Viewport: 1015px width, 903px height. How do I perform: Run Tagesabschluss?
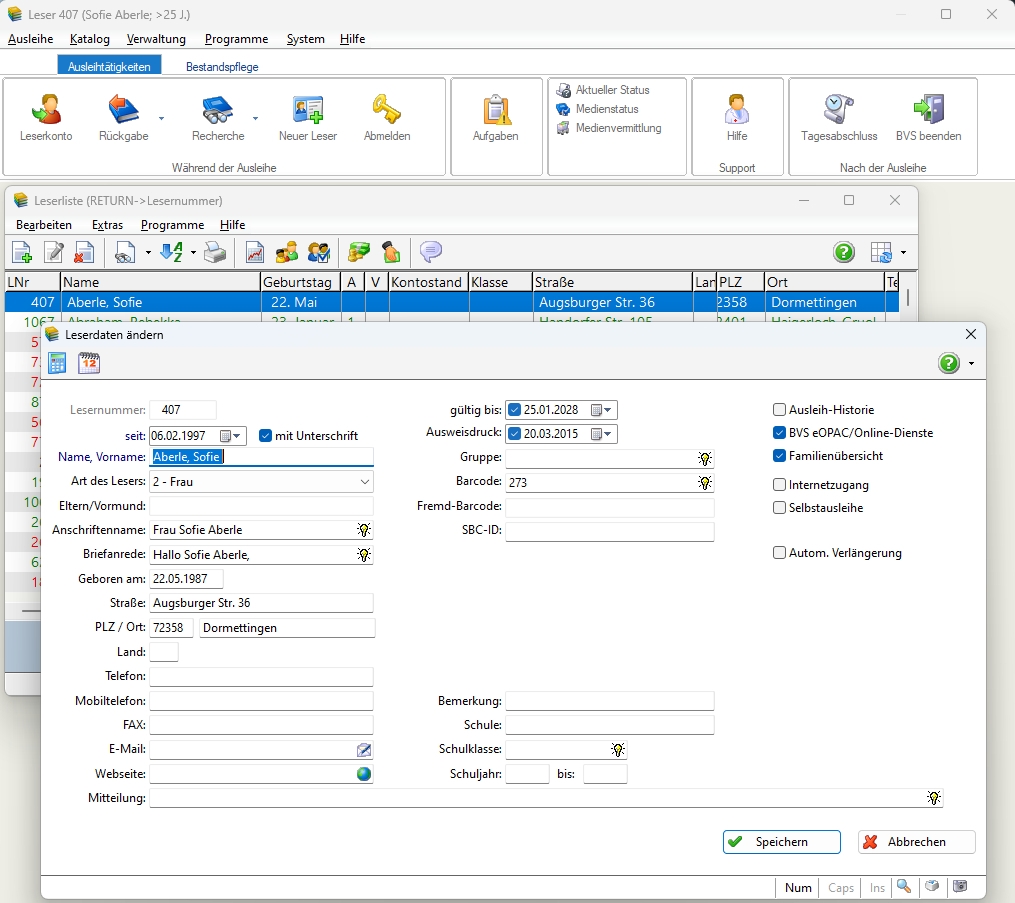point(839,118)
